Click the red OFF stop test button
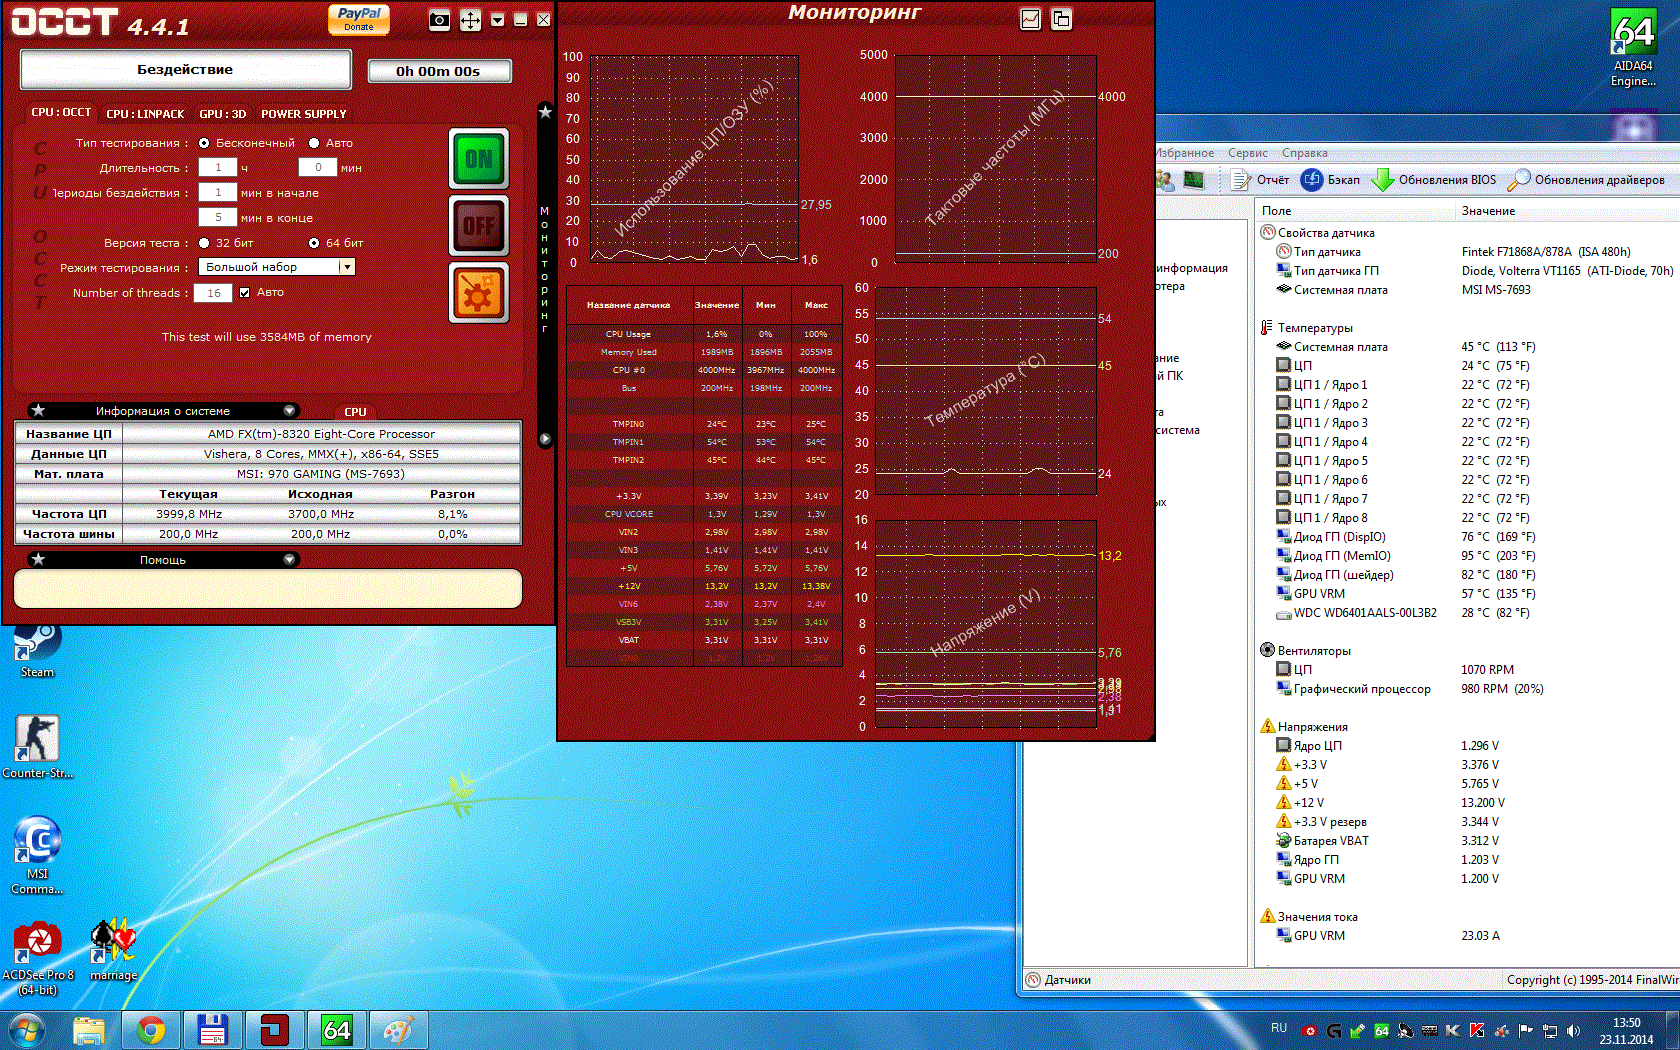This screenshot has height=1050, width=1680. point(478,226)
